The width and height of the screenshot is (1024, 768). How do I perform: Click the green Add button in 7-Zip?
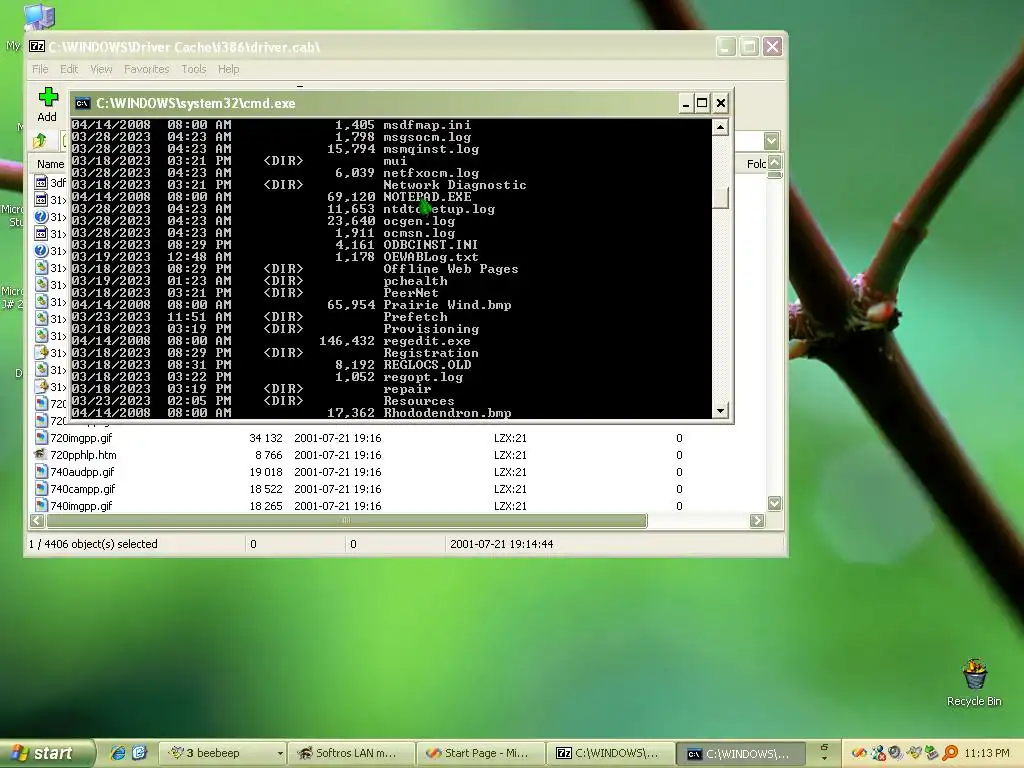[x=47, y=104]
